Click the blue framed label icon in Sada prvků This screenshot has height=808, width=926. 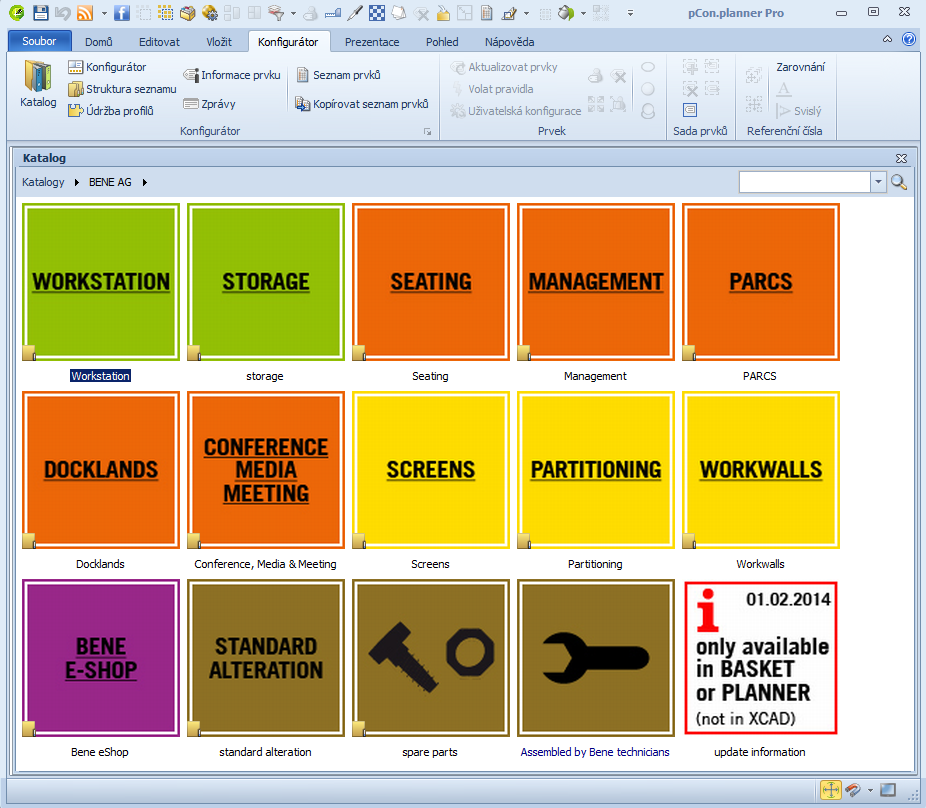pyautogui.click(x=690, y=110)
